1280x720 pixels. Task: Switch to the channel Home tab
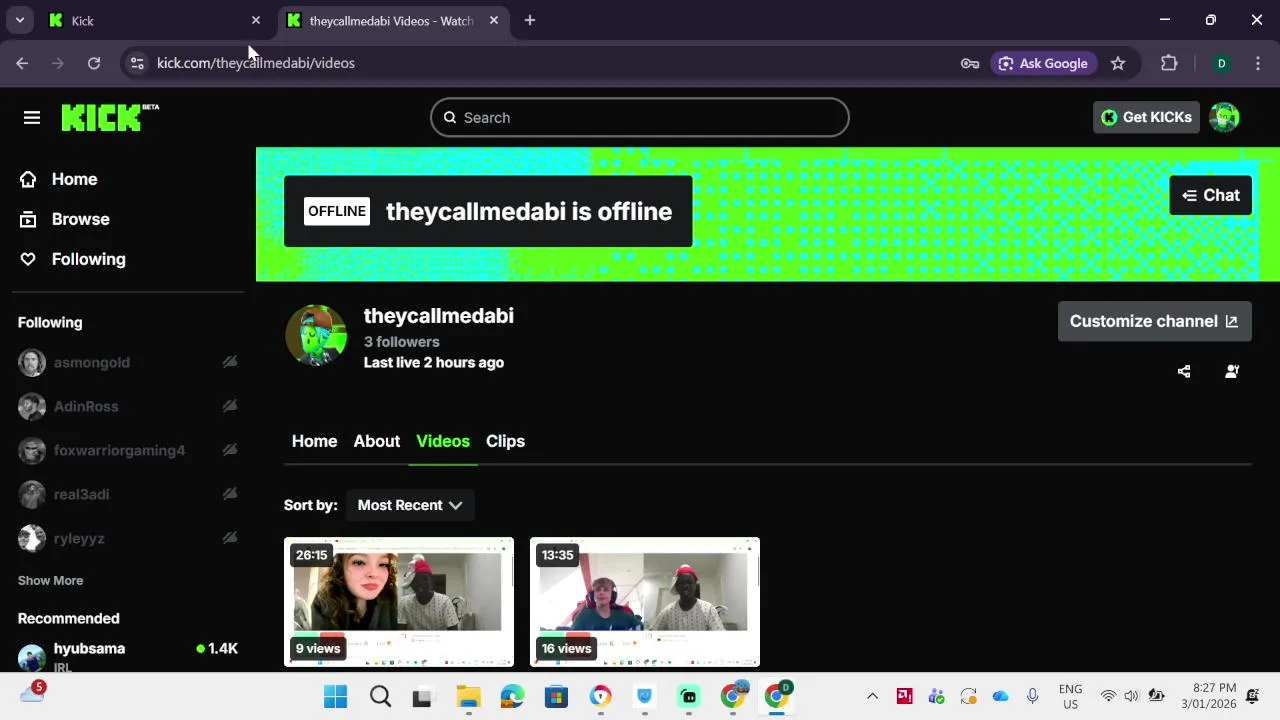coord(314,441)
